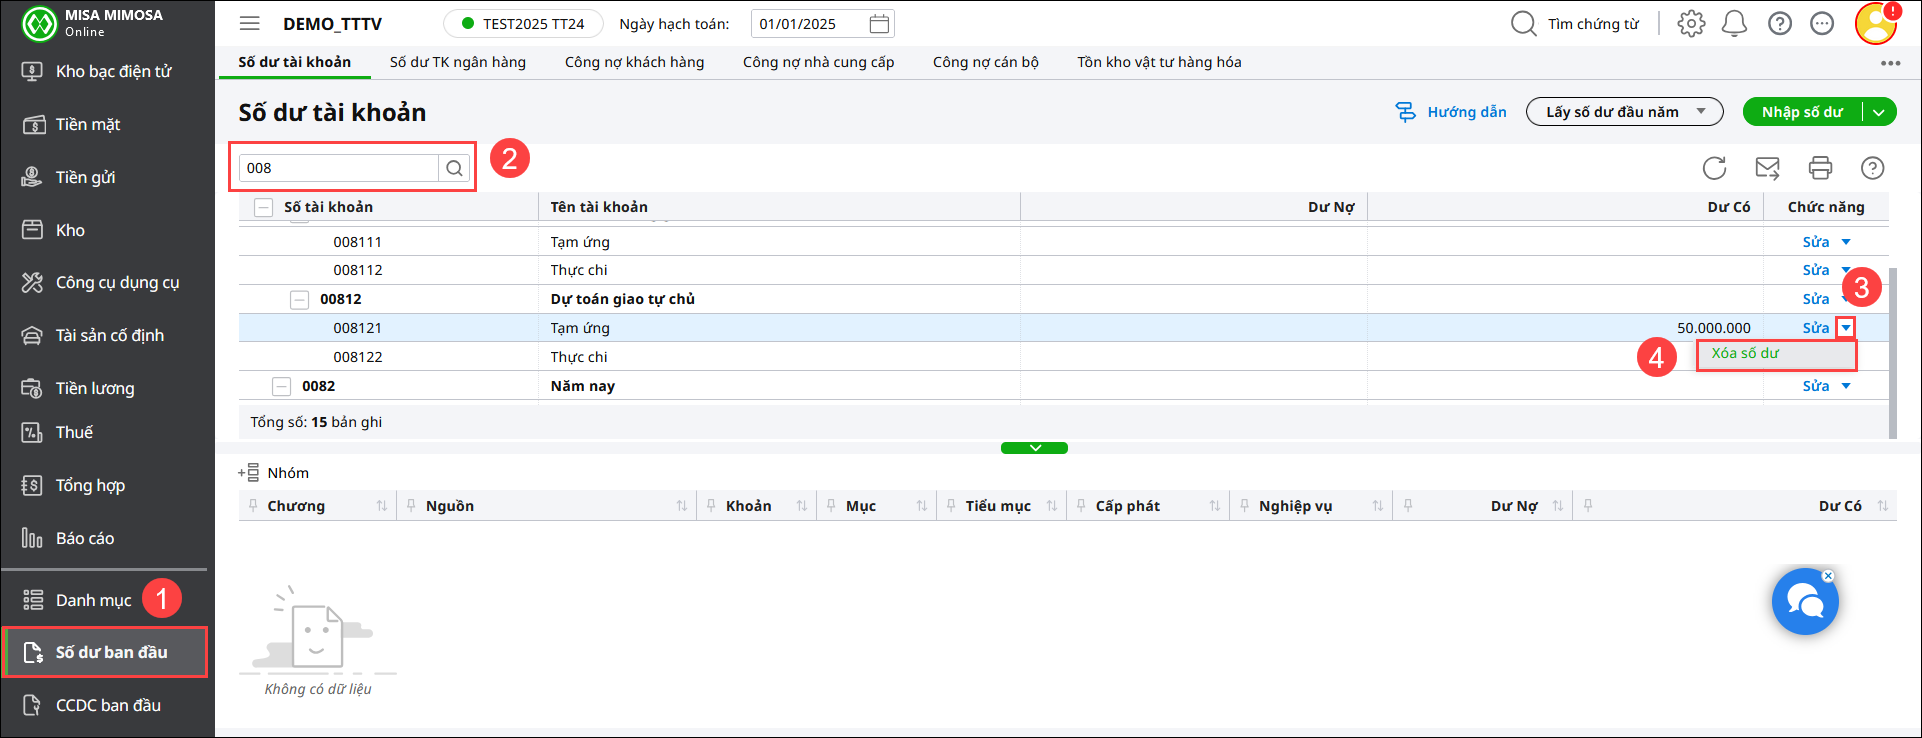This screenshot has width=1922, height=738.
Task: Open the floating chat support button
Action: coord(1805,602)
